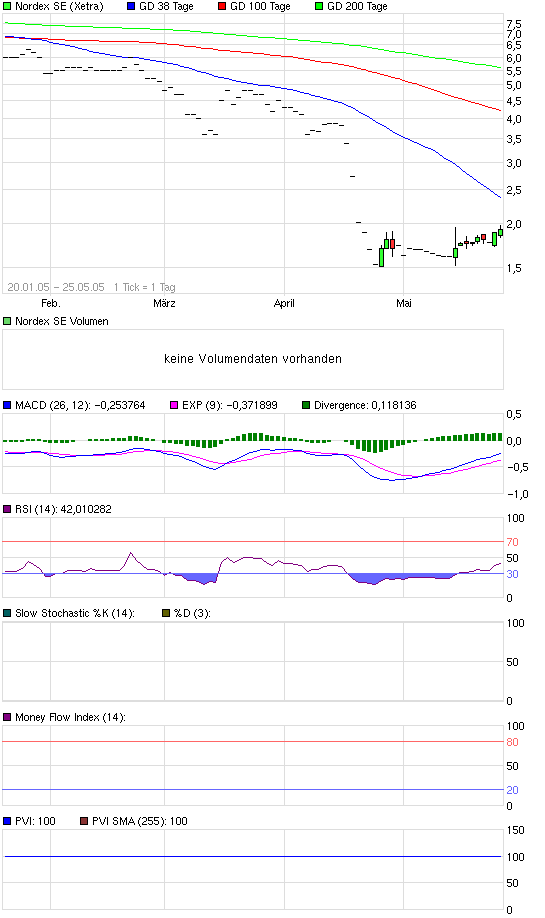Viewport: 545px width, 918px height.
Task: Click the dark green Divergence legend swatch
Action: 306,405
